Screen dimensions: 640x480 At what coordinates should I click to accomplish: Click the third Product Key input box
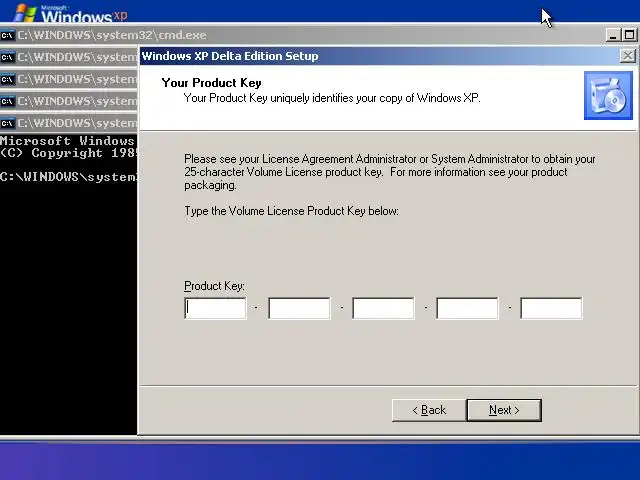[383, 308]
